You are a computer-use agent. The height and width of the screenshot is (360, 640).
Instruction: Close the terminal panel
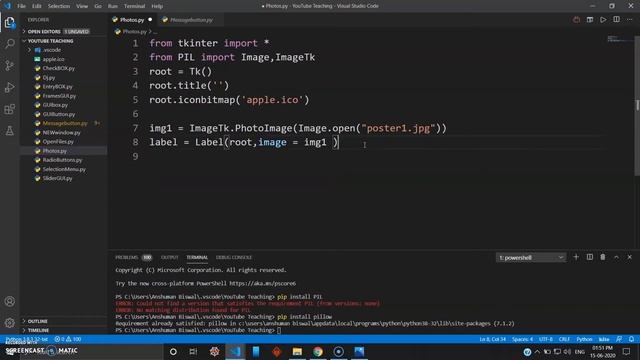[x=629, y=257]
